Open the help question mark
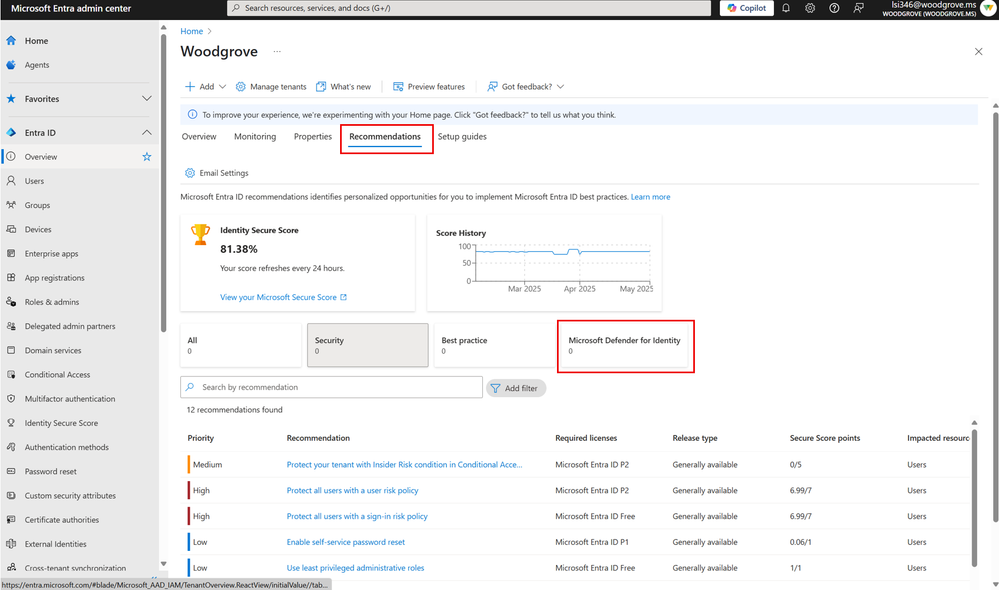The image size is (999, 590). [834, 8]
